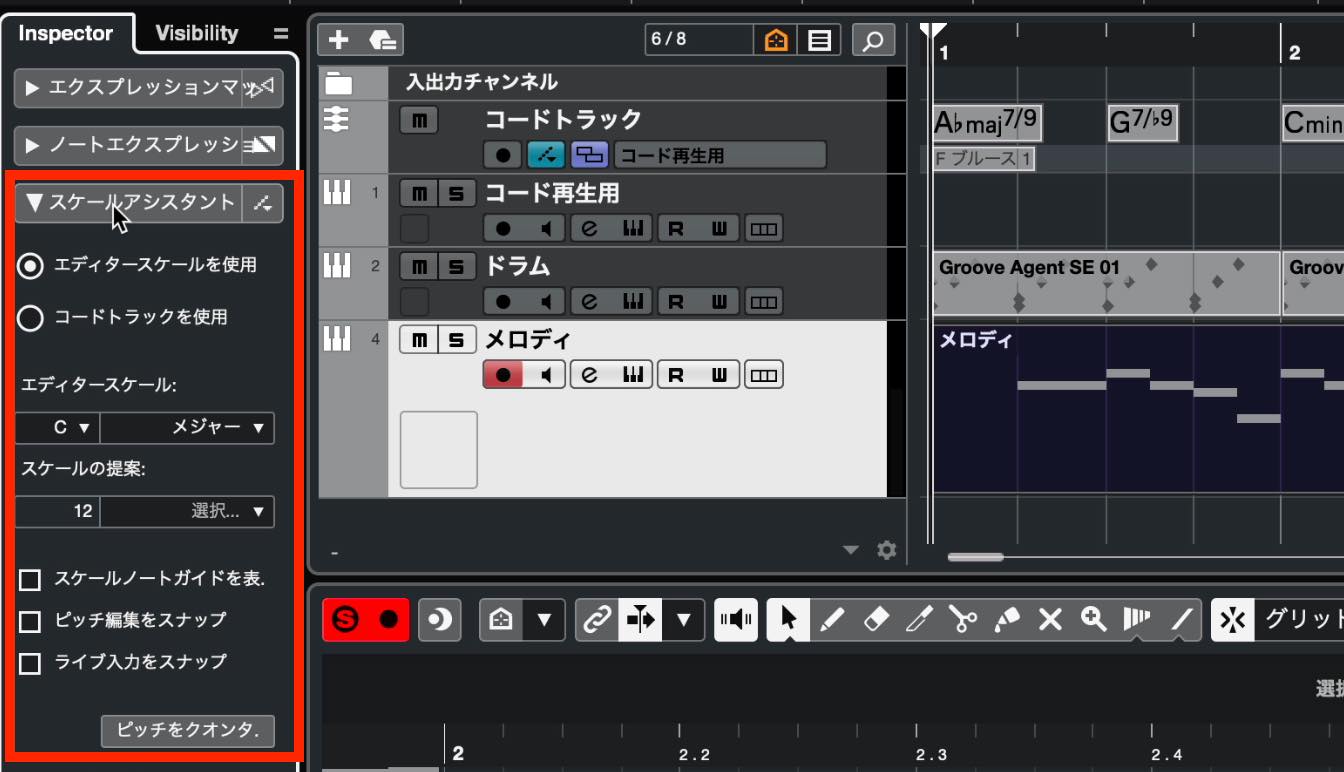
Task: Select コードトラックを使用 radio button
Action: (31, 318)
